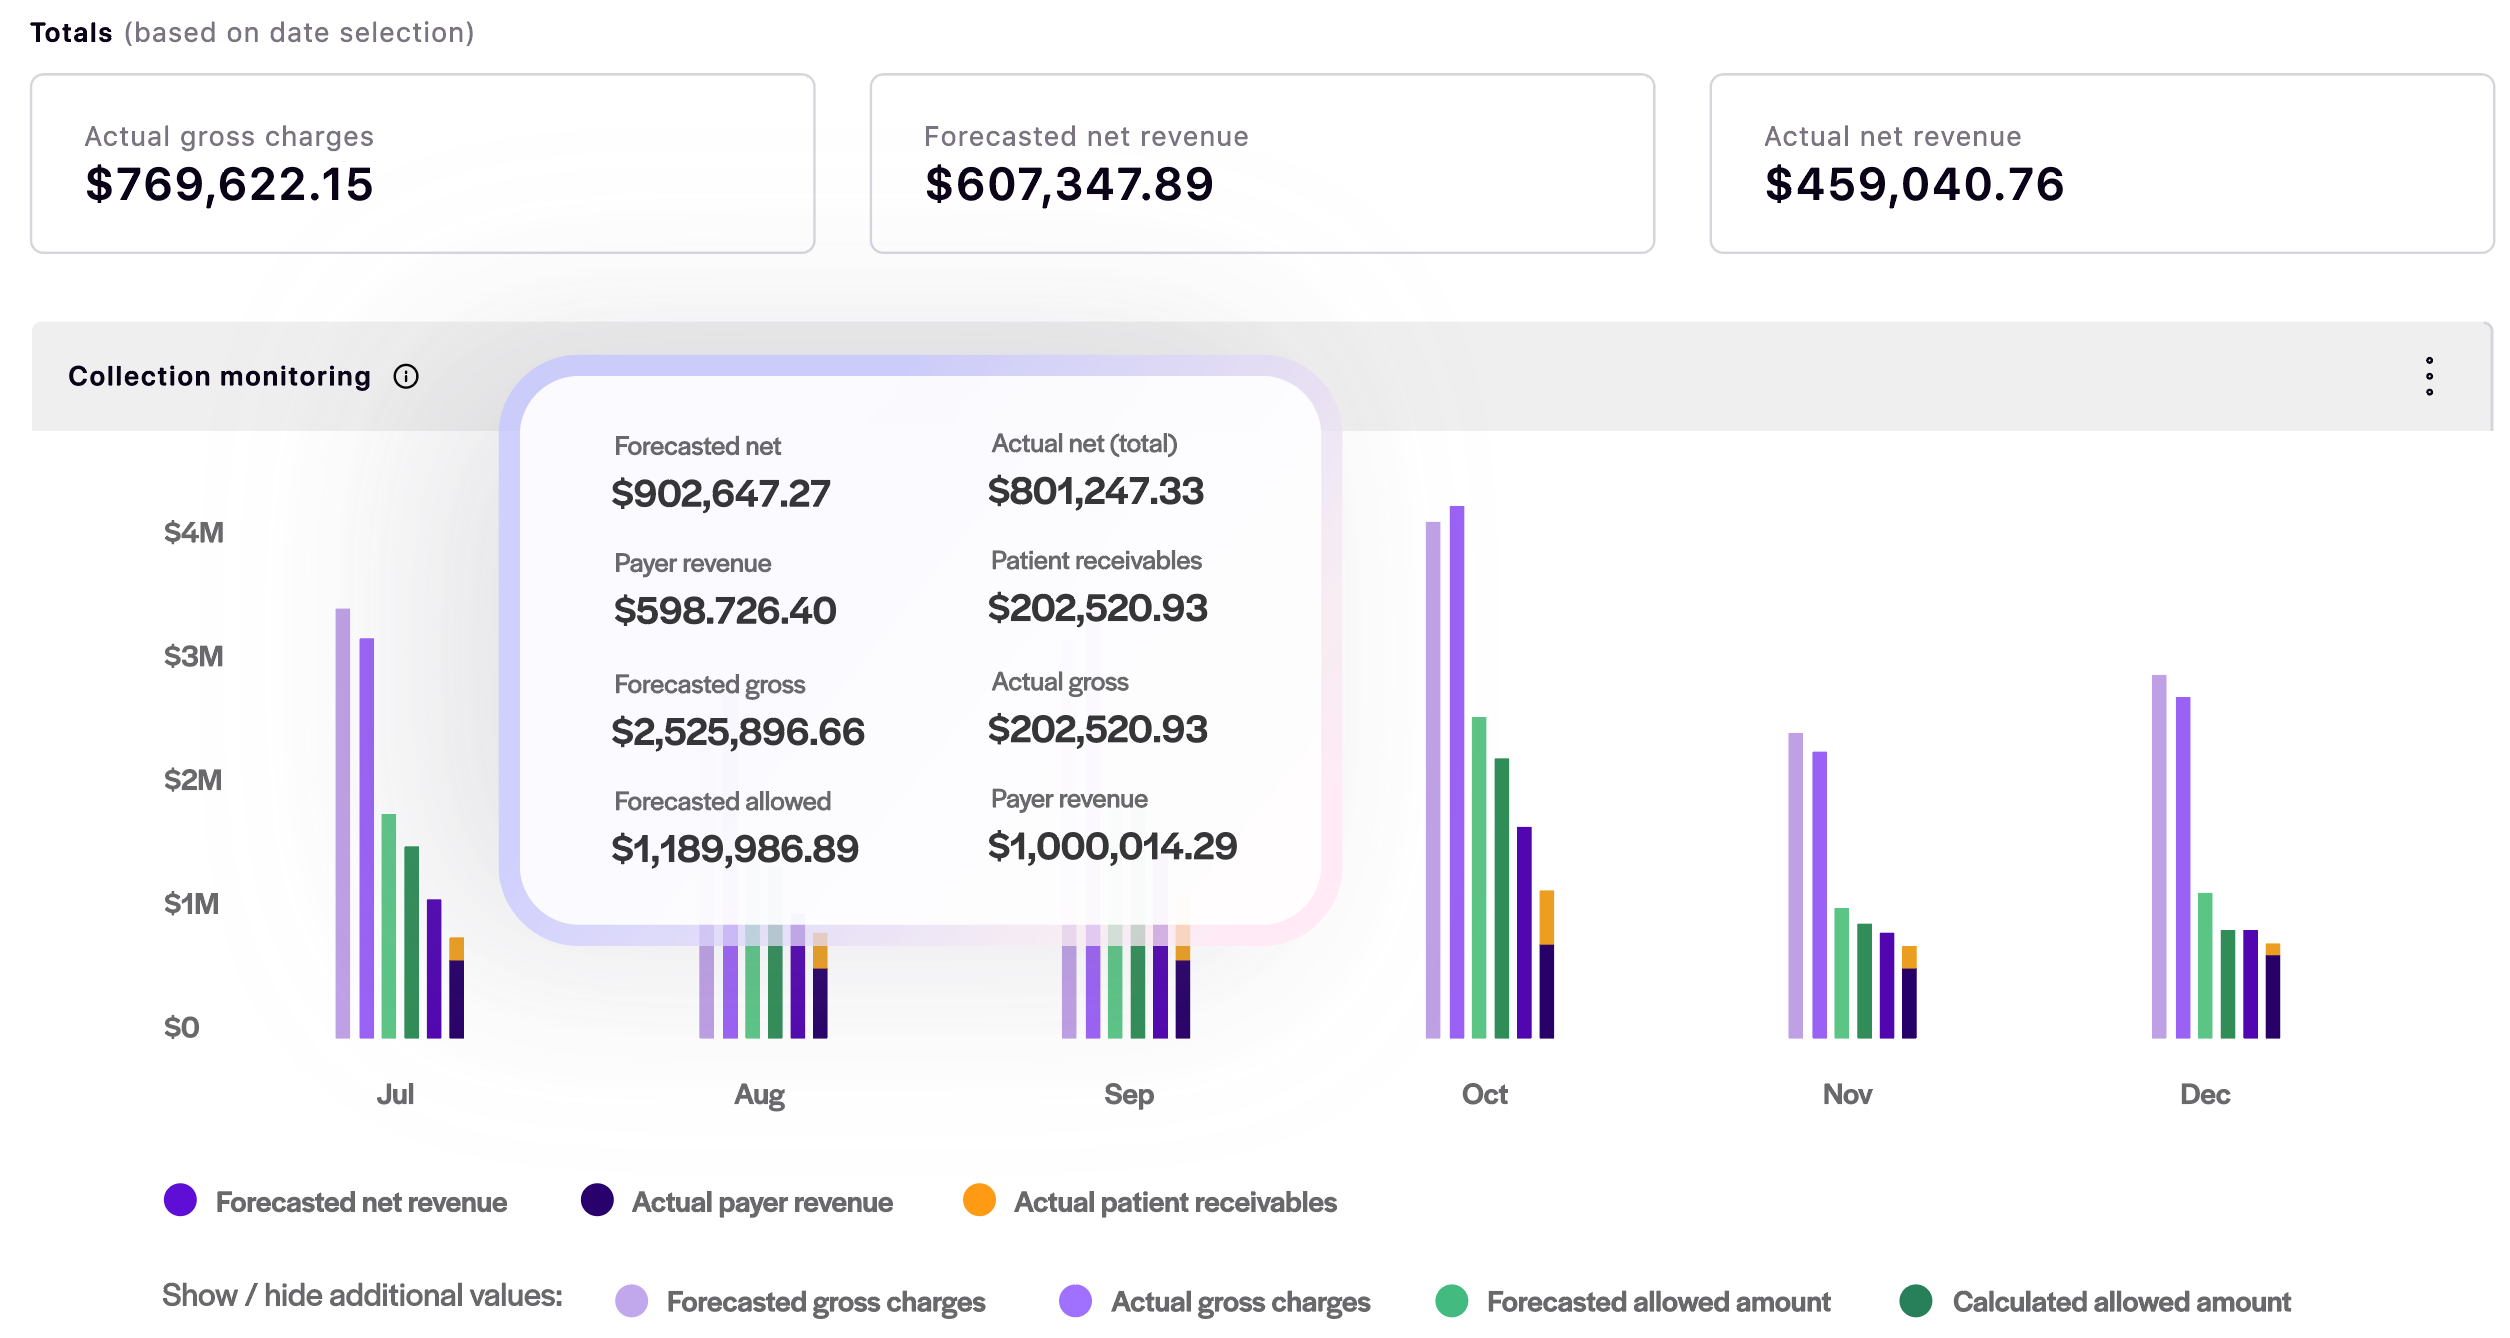This screenshot has width=2510, height=1338.
Task: Click Jul calculated allowed amount bar
Action: pyautogui.click(x=412, y=940)
